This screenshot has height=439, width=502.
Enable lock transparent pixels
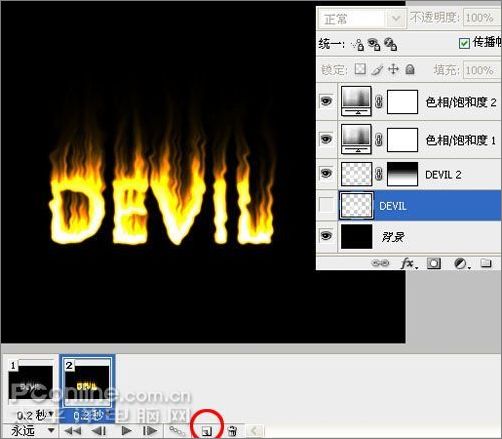click(x=360, y=69)
